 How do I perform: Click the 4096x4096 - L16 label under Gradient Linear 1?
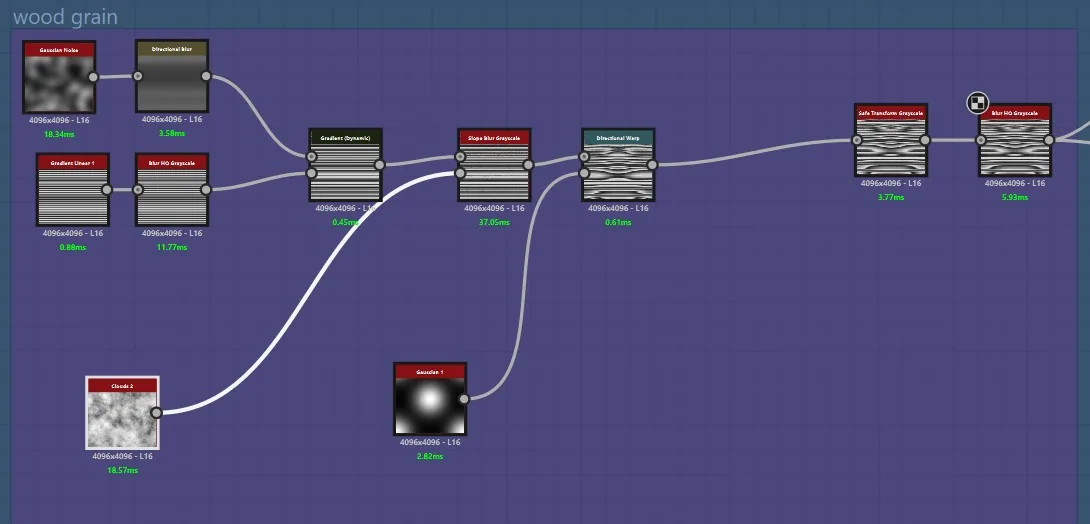click(73, 234)
